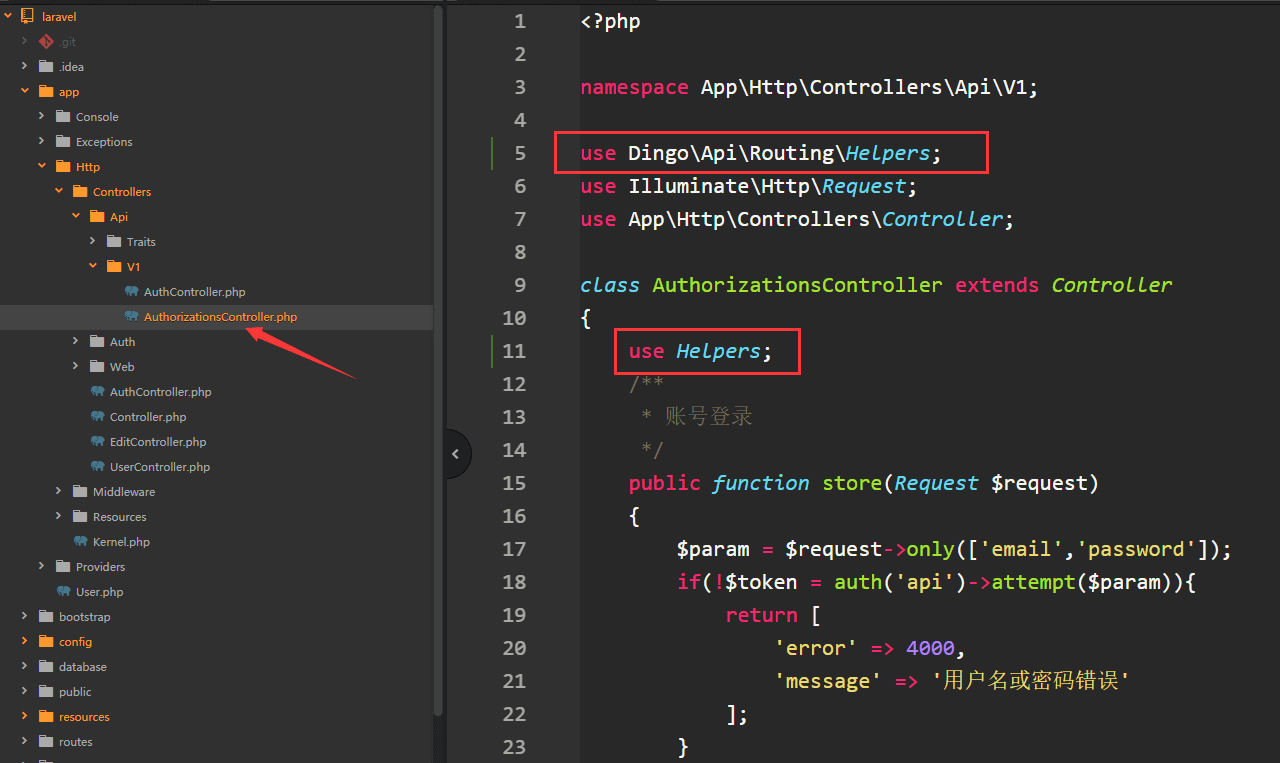1280x763 pixels.
Task: Expand the Providers folder chevron
Action: [x=41, y=567]
